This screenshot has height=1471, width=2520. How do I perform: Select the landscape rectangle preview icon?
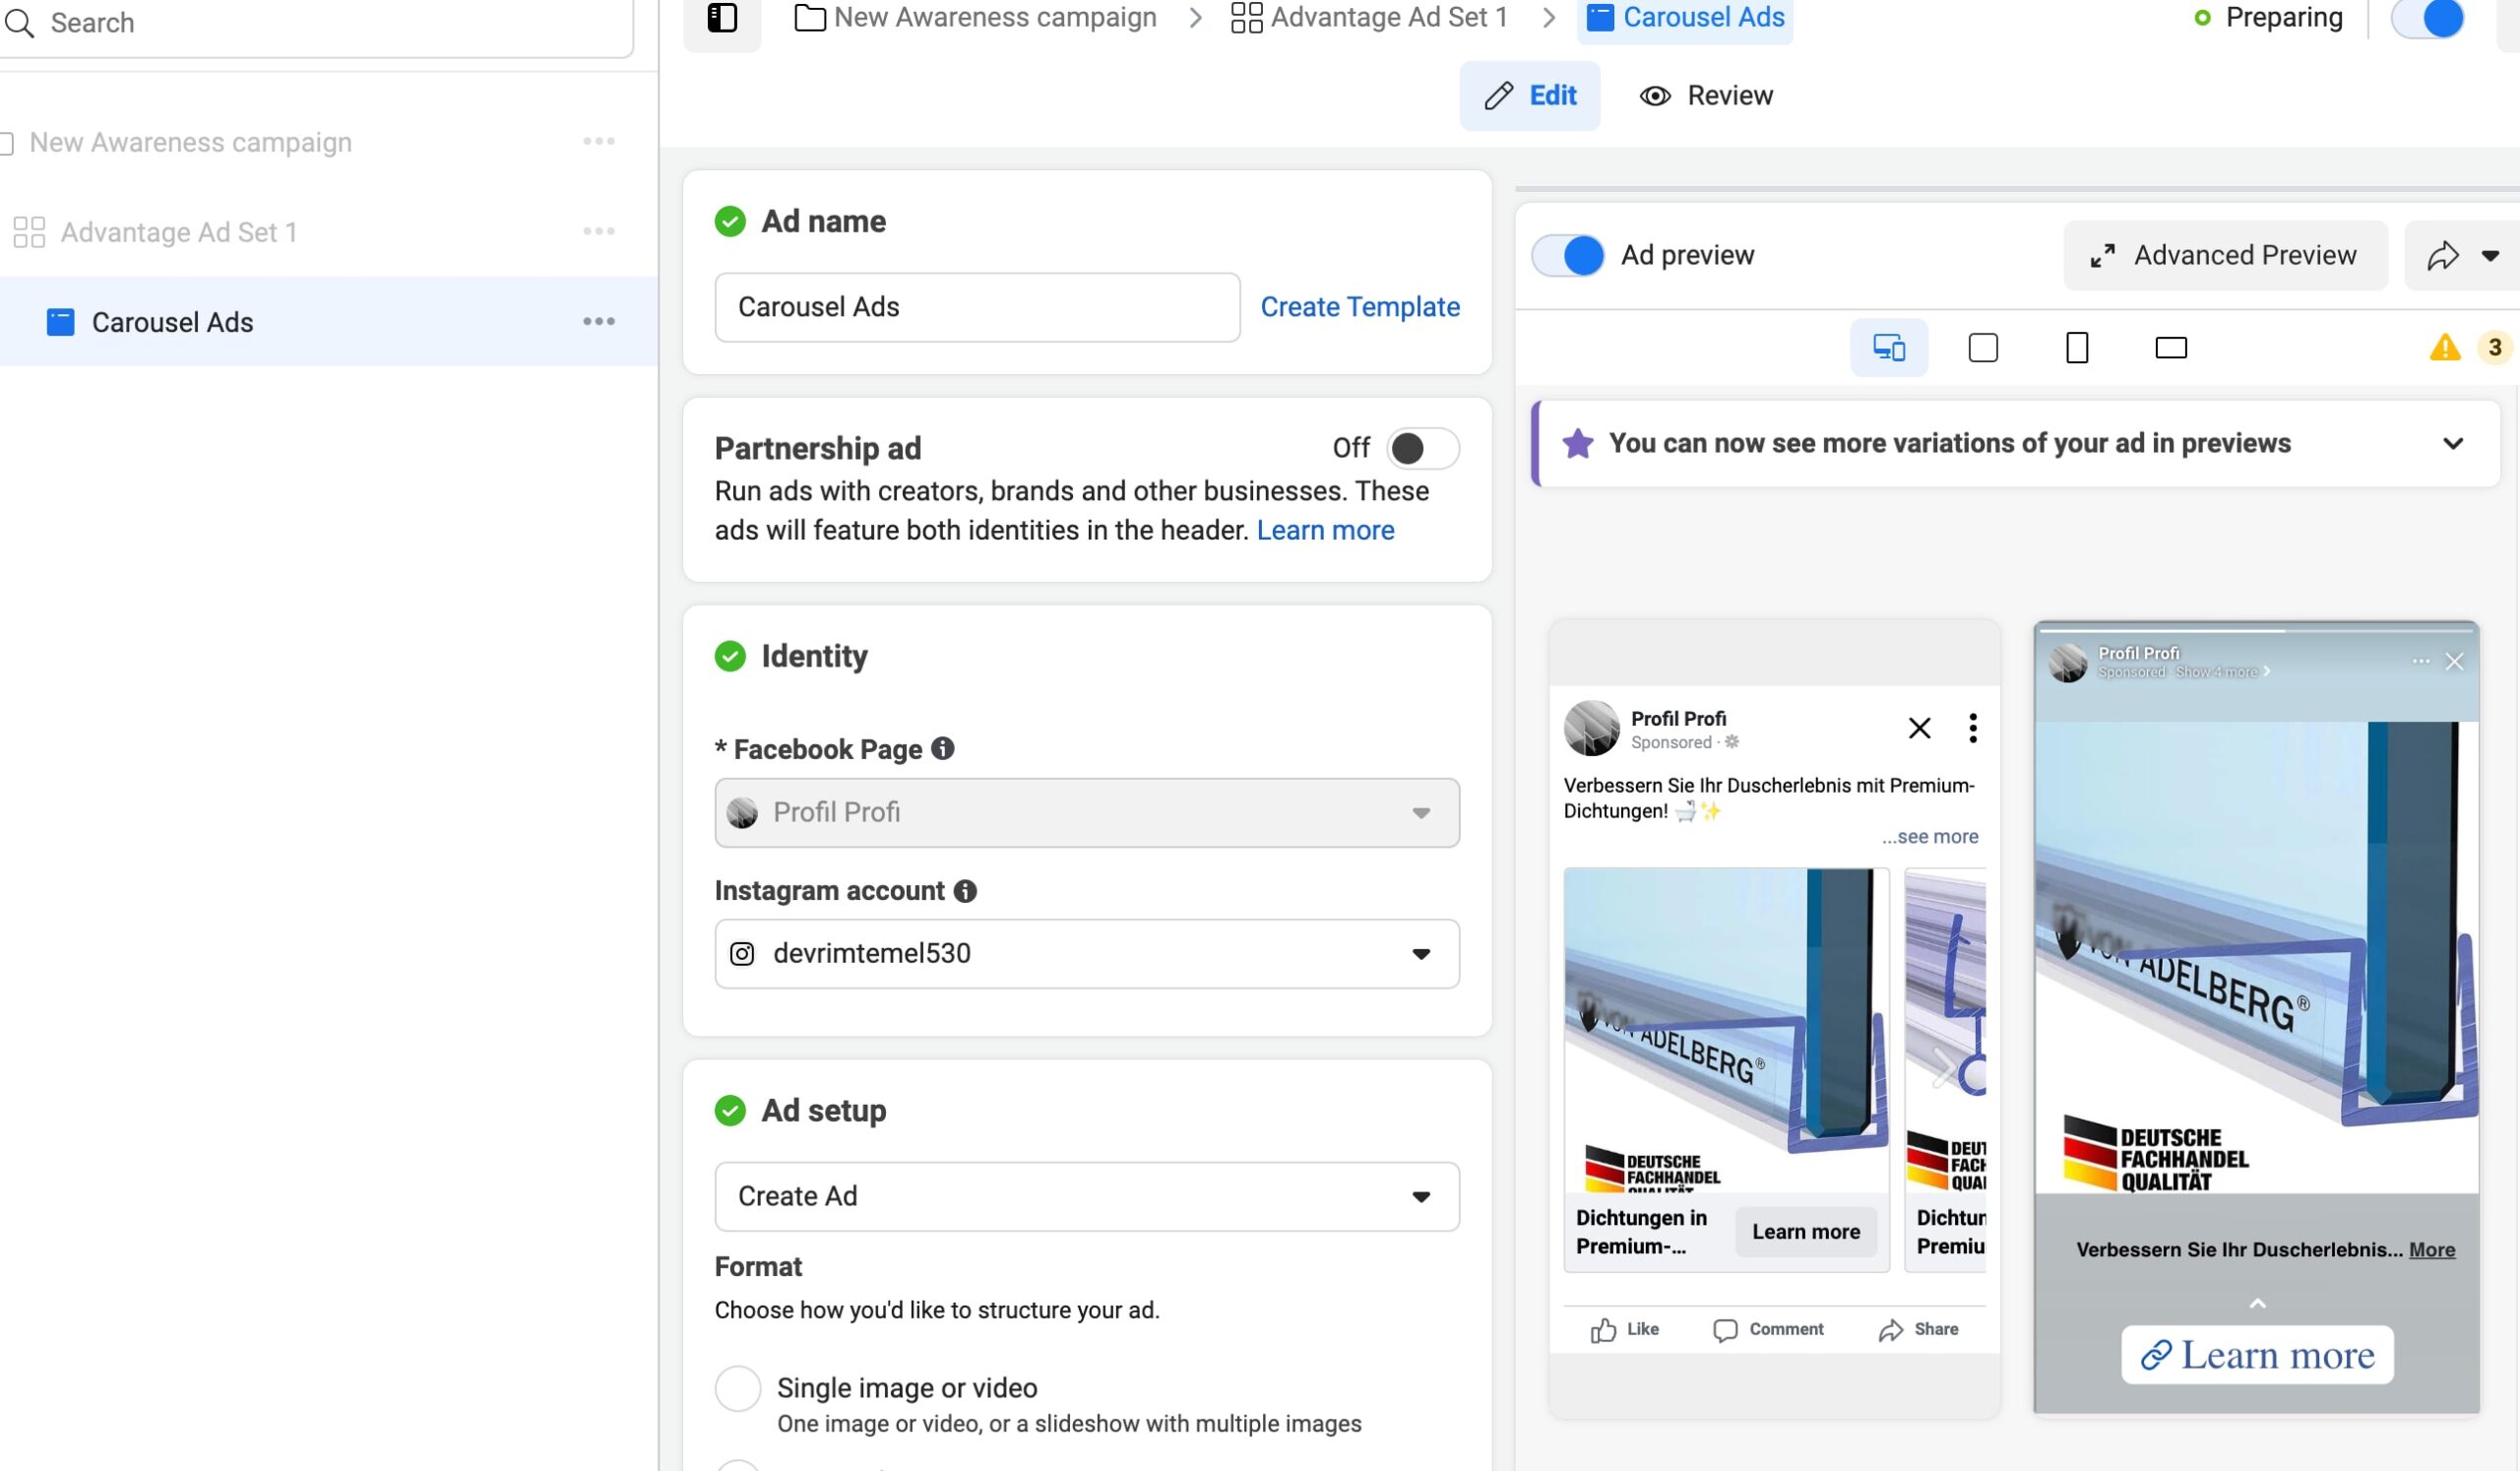tap(2170, 348)
